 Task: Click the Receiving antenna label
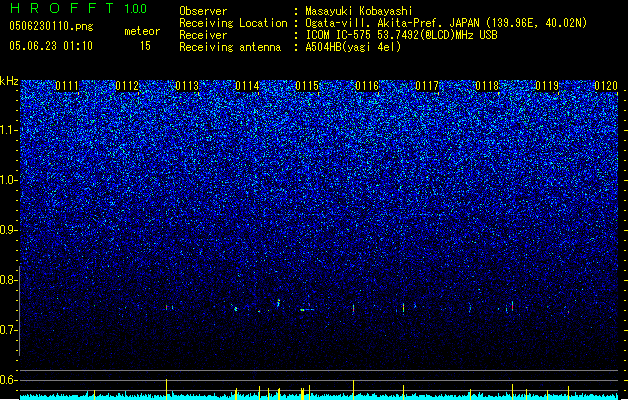230,47
